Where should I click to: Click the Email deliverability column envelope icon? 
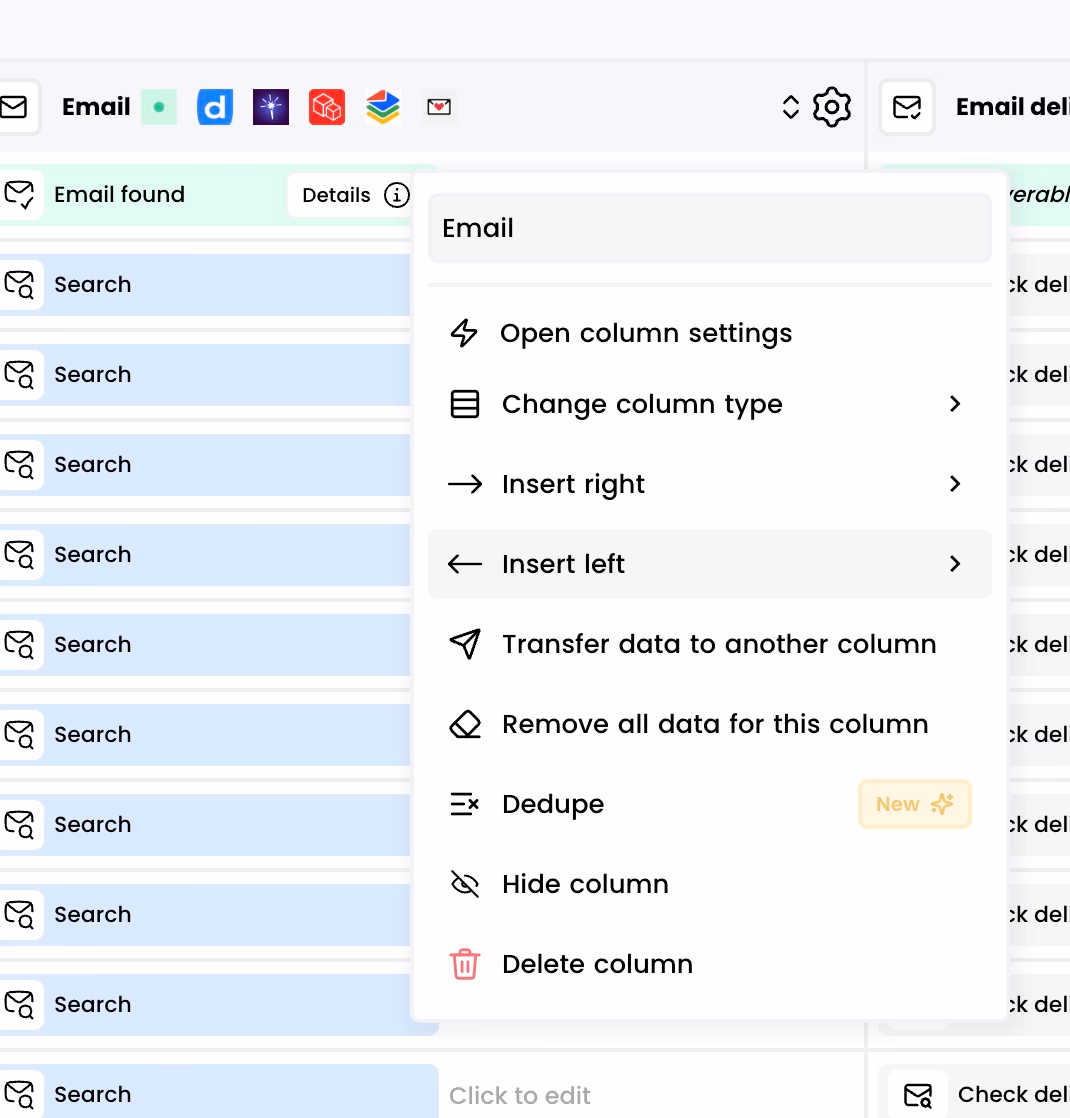[x=907, y=107]
